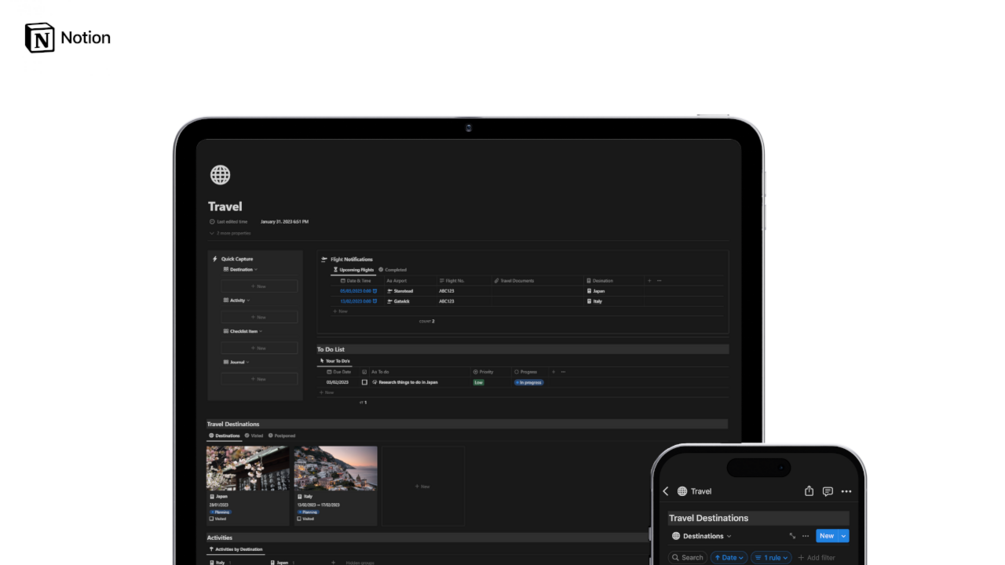Add a new row in To Do list

327,392
